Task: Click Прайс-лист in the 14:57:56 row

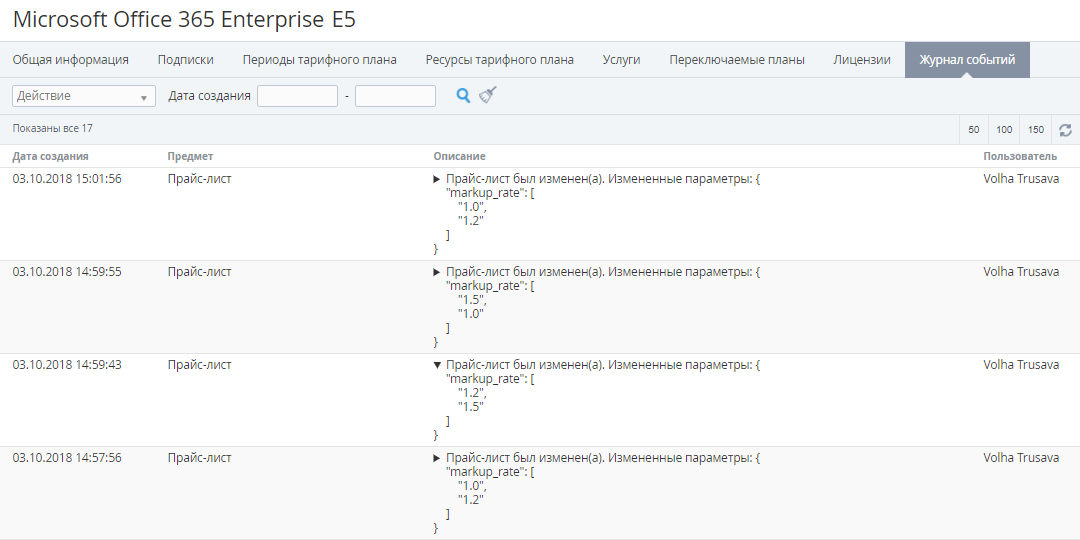Action: click(200, 458)
